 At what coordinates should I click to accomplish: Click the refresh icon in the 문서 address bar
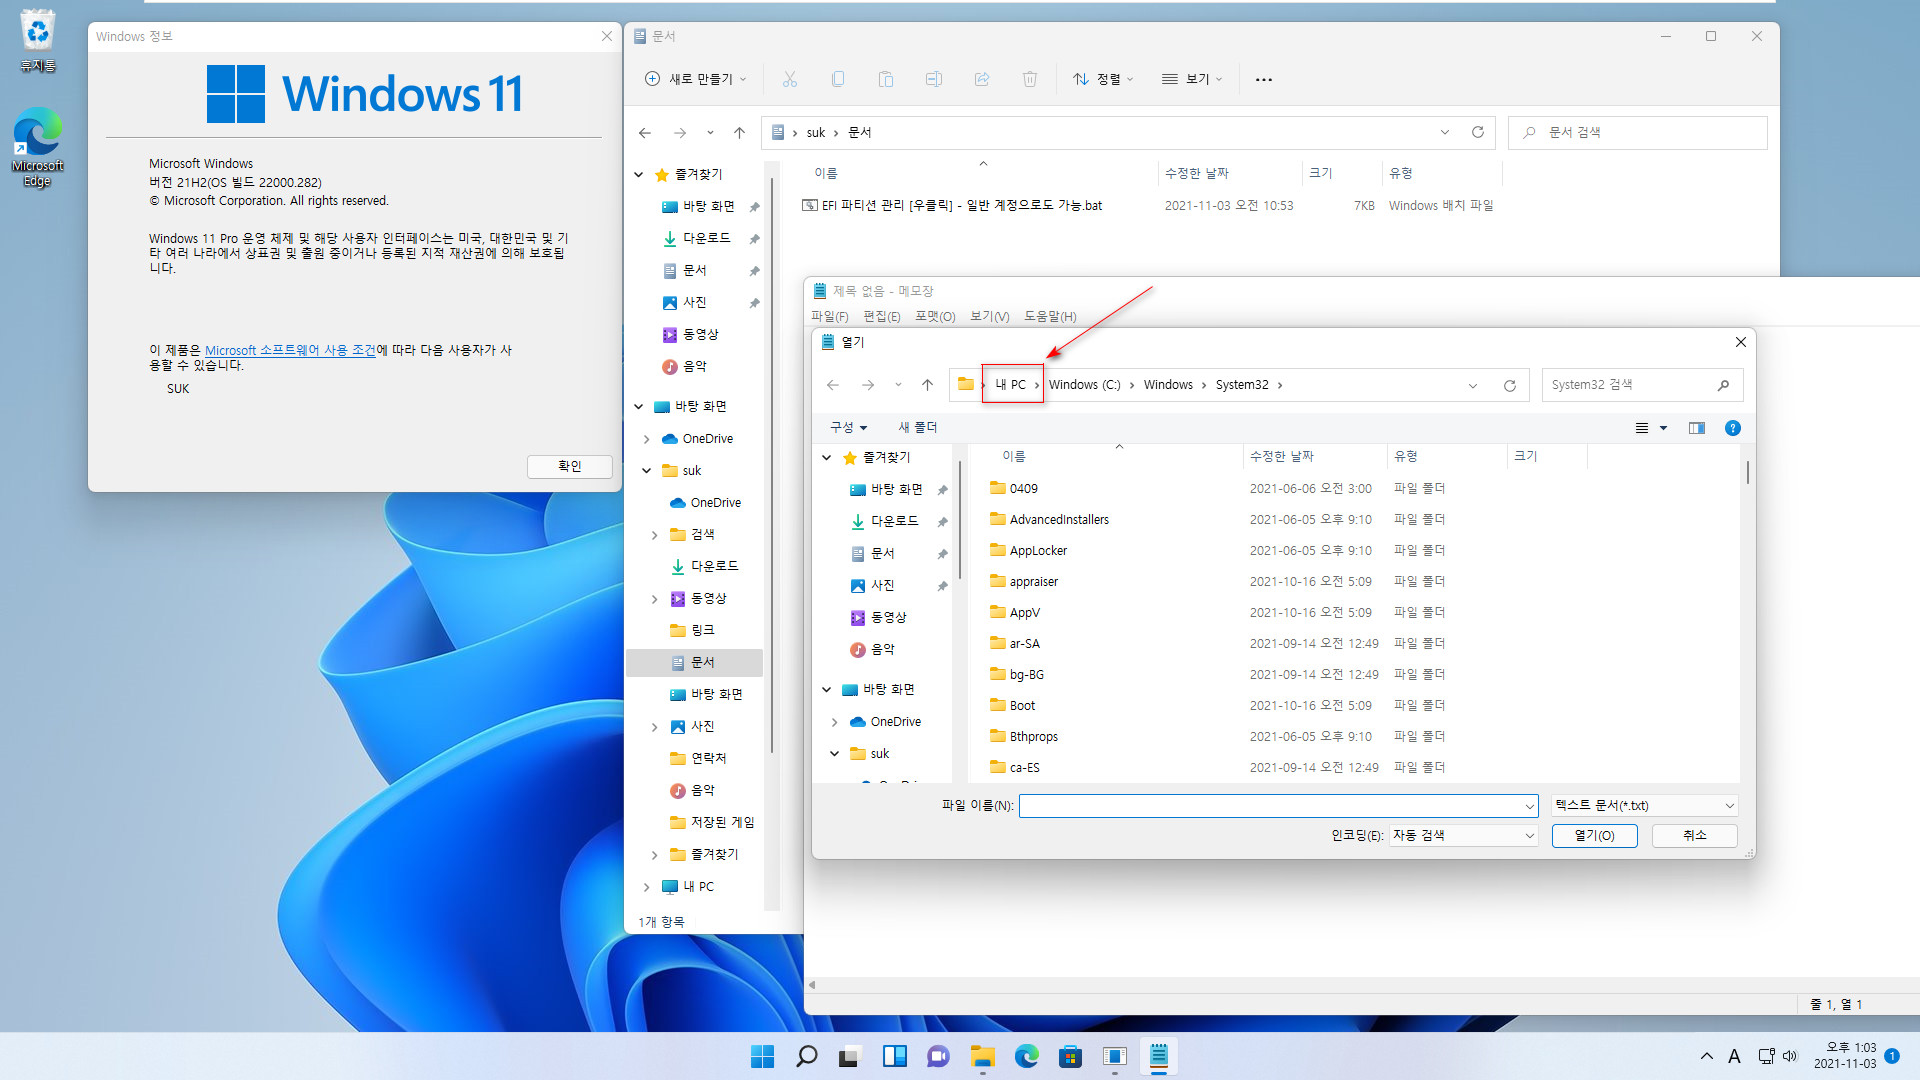tap(1478, 132)
